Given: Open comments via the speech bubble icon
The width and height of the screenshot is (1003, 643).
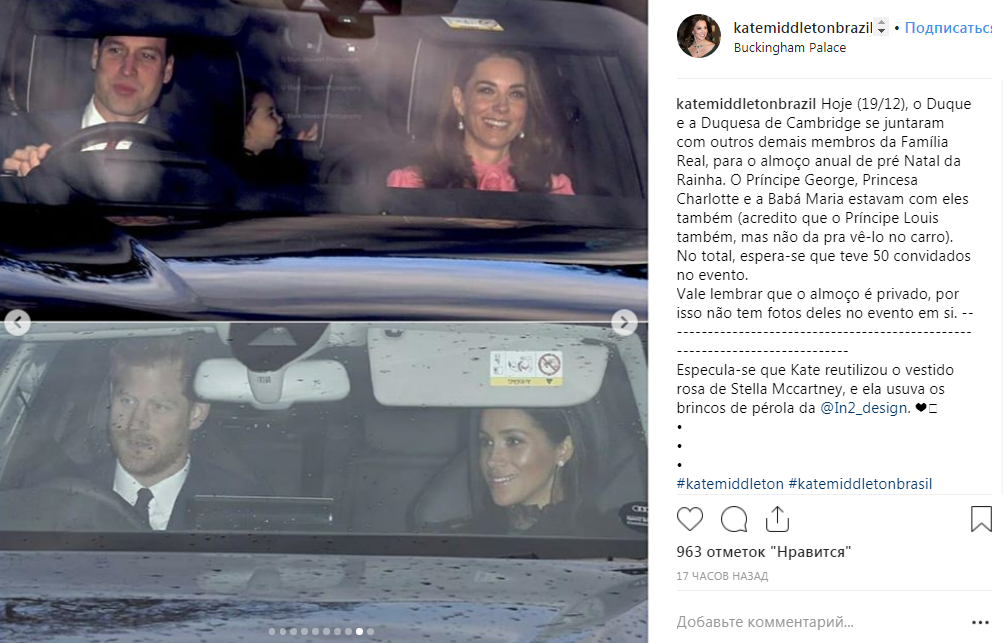Looking at the screenshot, I should coord(734,519).
